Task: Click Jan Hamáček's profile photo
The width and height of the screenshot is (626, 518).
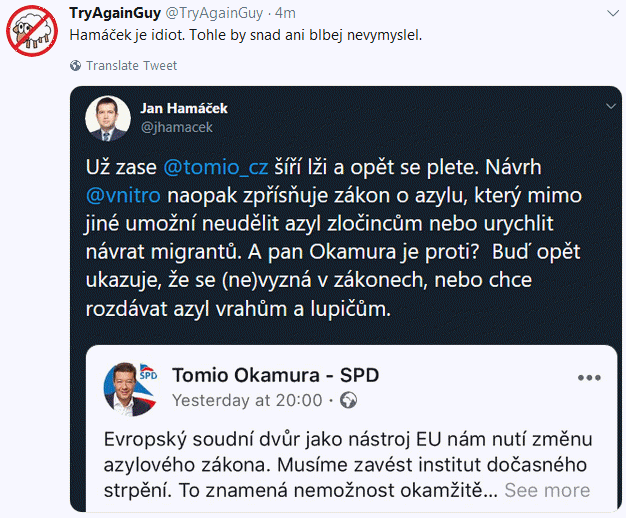Action: coord(111,117)
